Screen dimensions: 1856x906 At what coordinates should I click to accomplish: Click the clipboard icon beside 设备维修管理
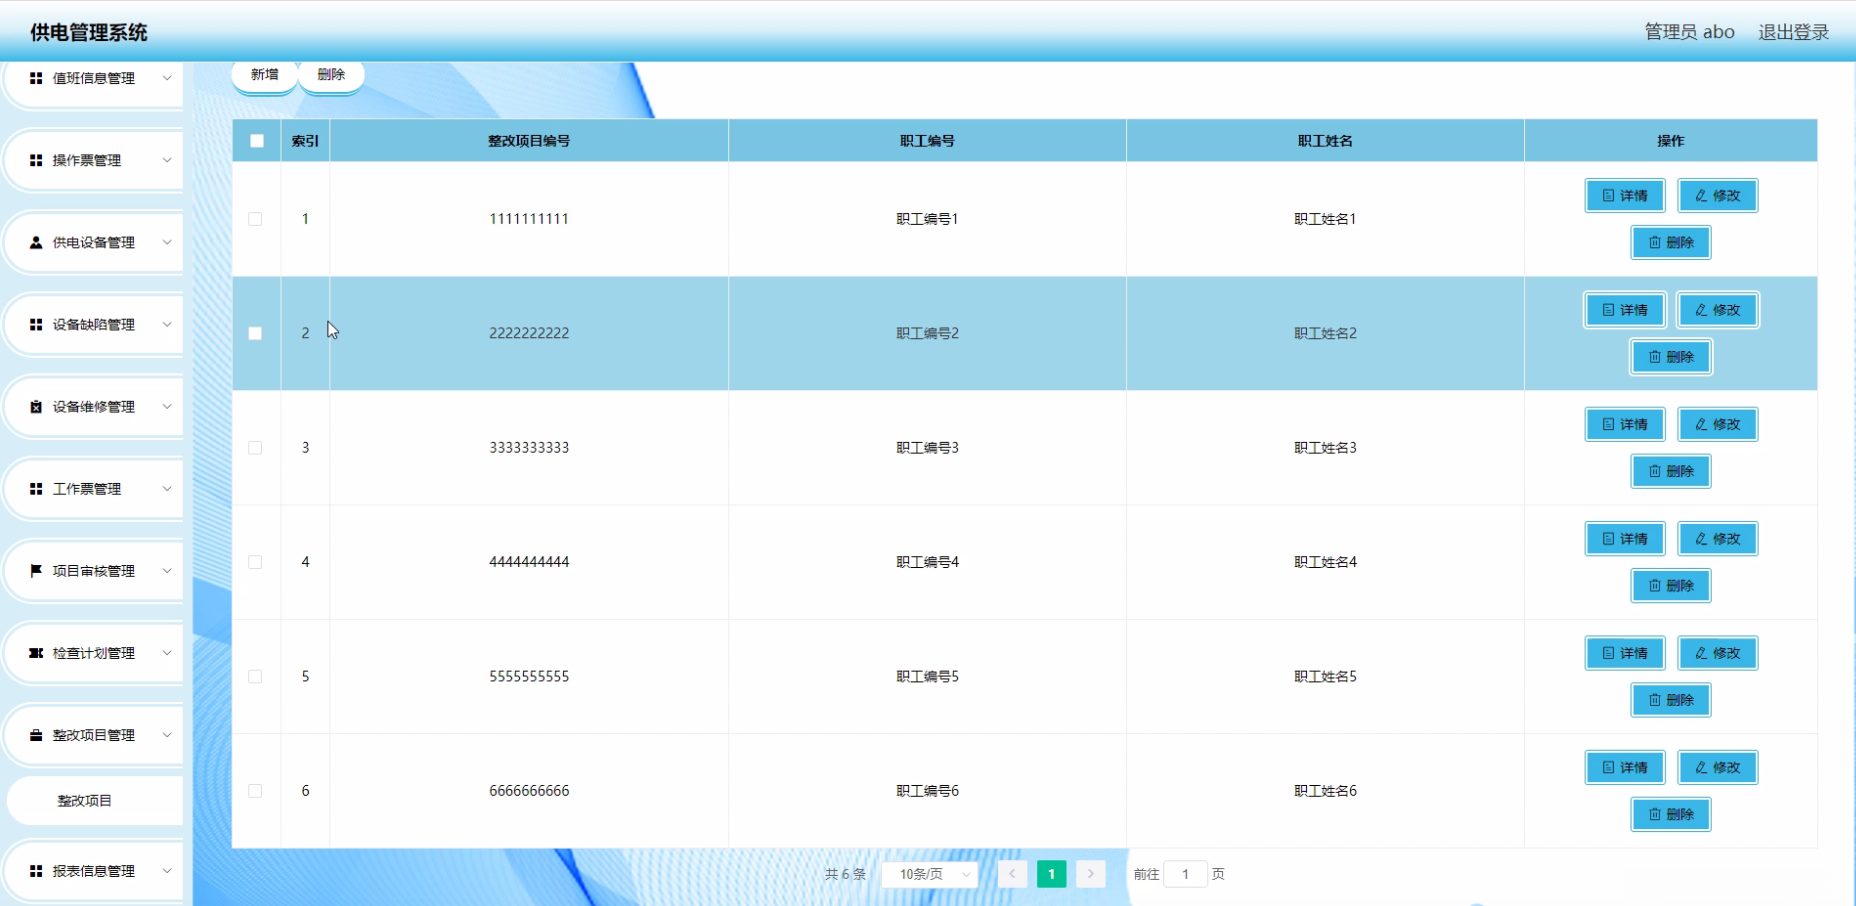[x=36, y=406]
